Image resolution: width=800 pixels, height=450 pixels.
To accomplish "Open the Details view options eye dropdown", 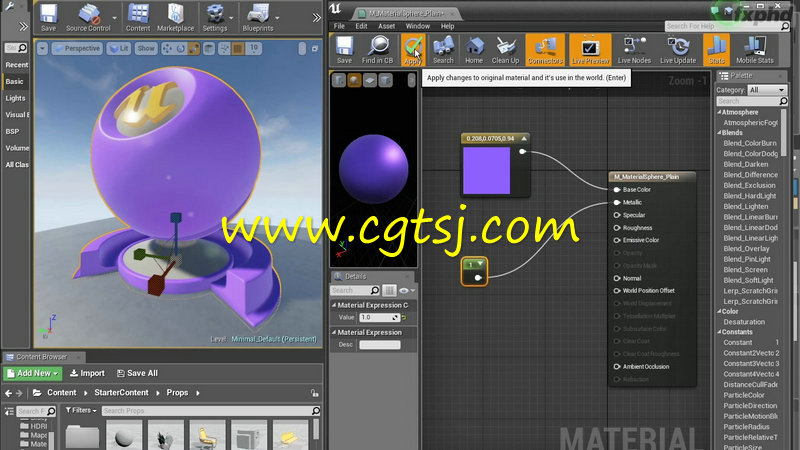I will click(x=407, y=290).
